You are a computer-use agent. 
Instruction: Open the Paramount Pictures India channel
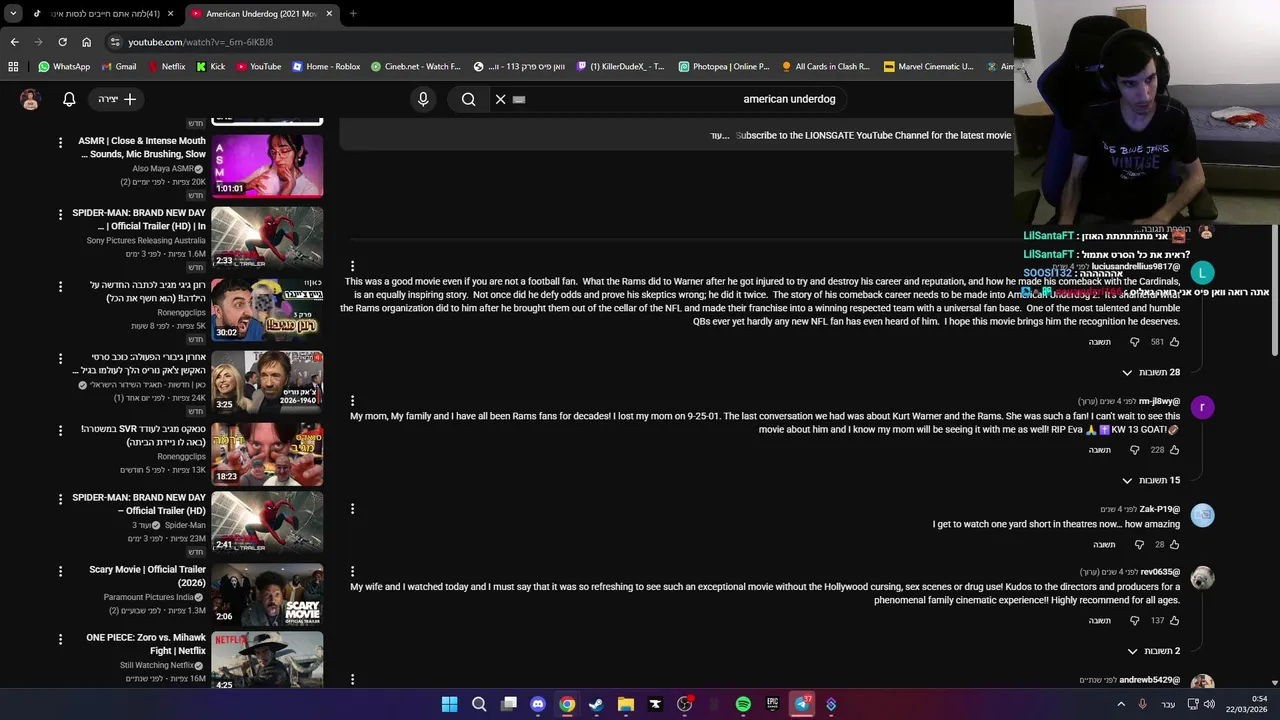tap(149, 597)
